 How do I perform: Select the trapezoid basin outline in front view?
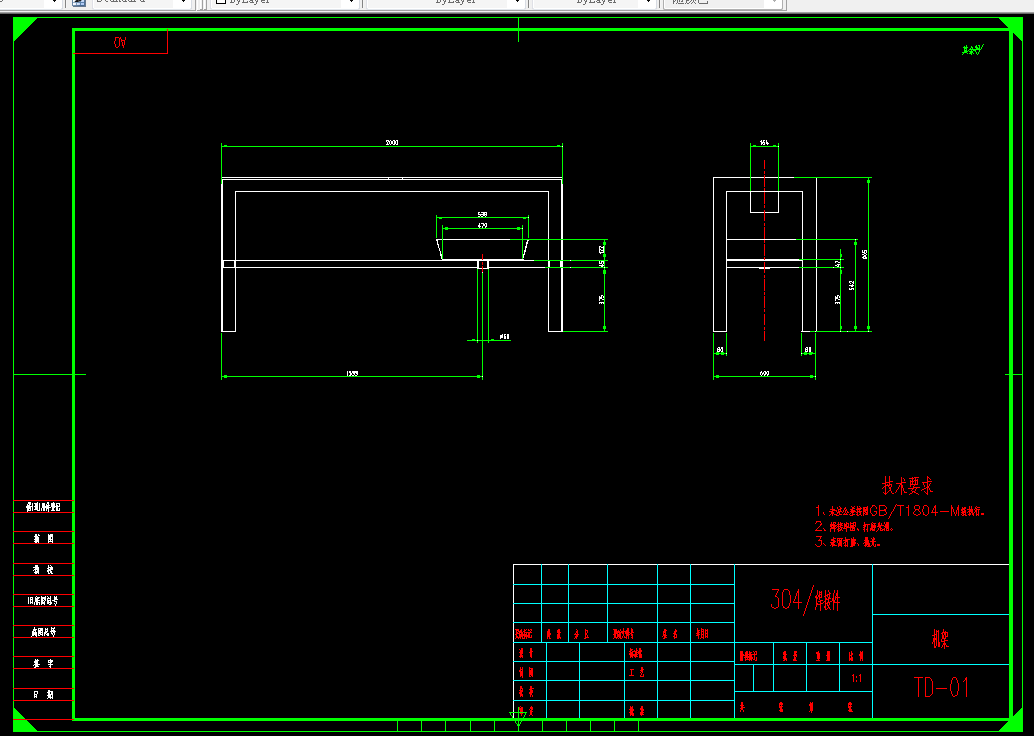tap(483, 249)
